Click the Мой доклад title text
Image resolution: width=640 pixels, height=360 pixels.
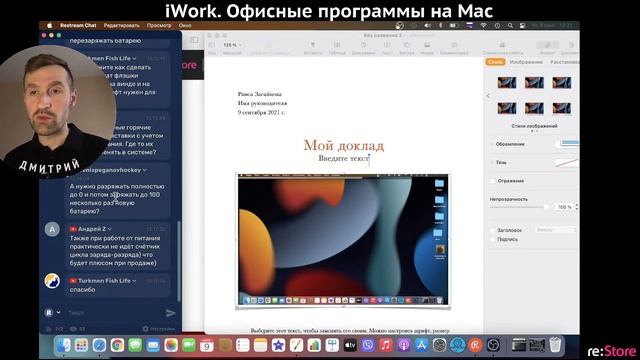pyautogui.click(x=344, y=145)
